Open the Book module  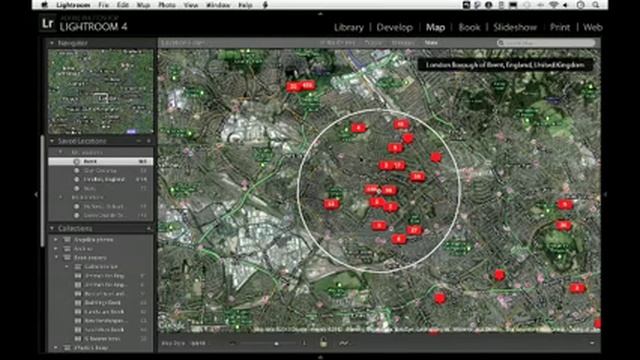tap(469, 27)
